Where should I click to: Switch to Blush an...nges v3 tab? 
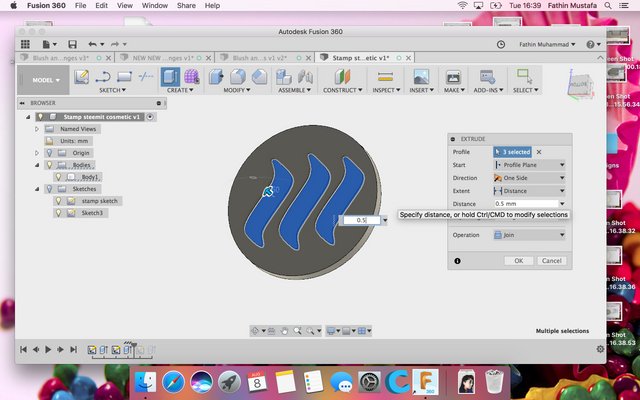[60, 58]
